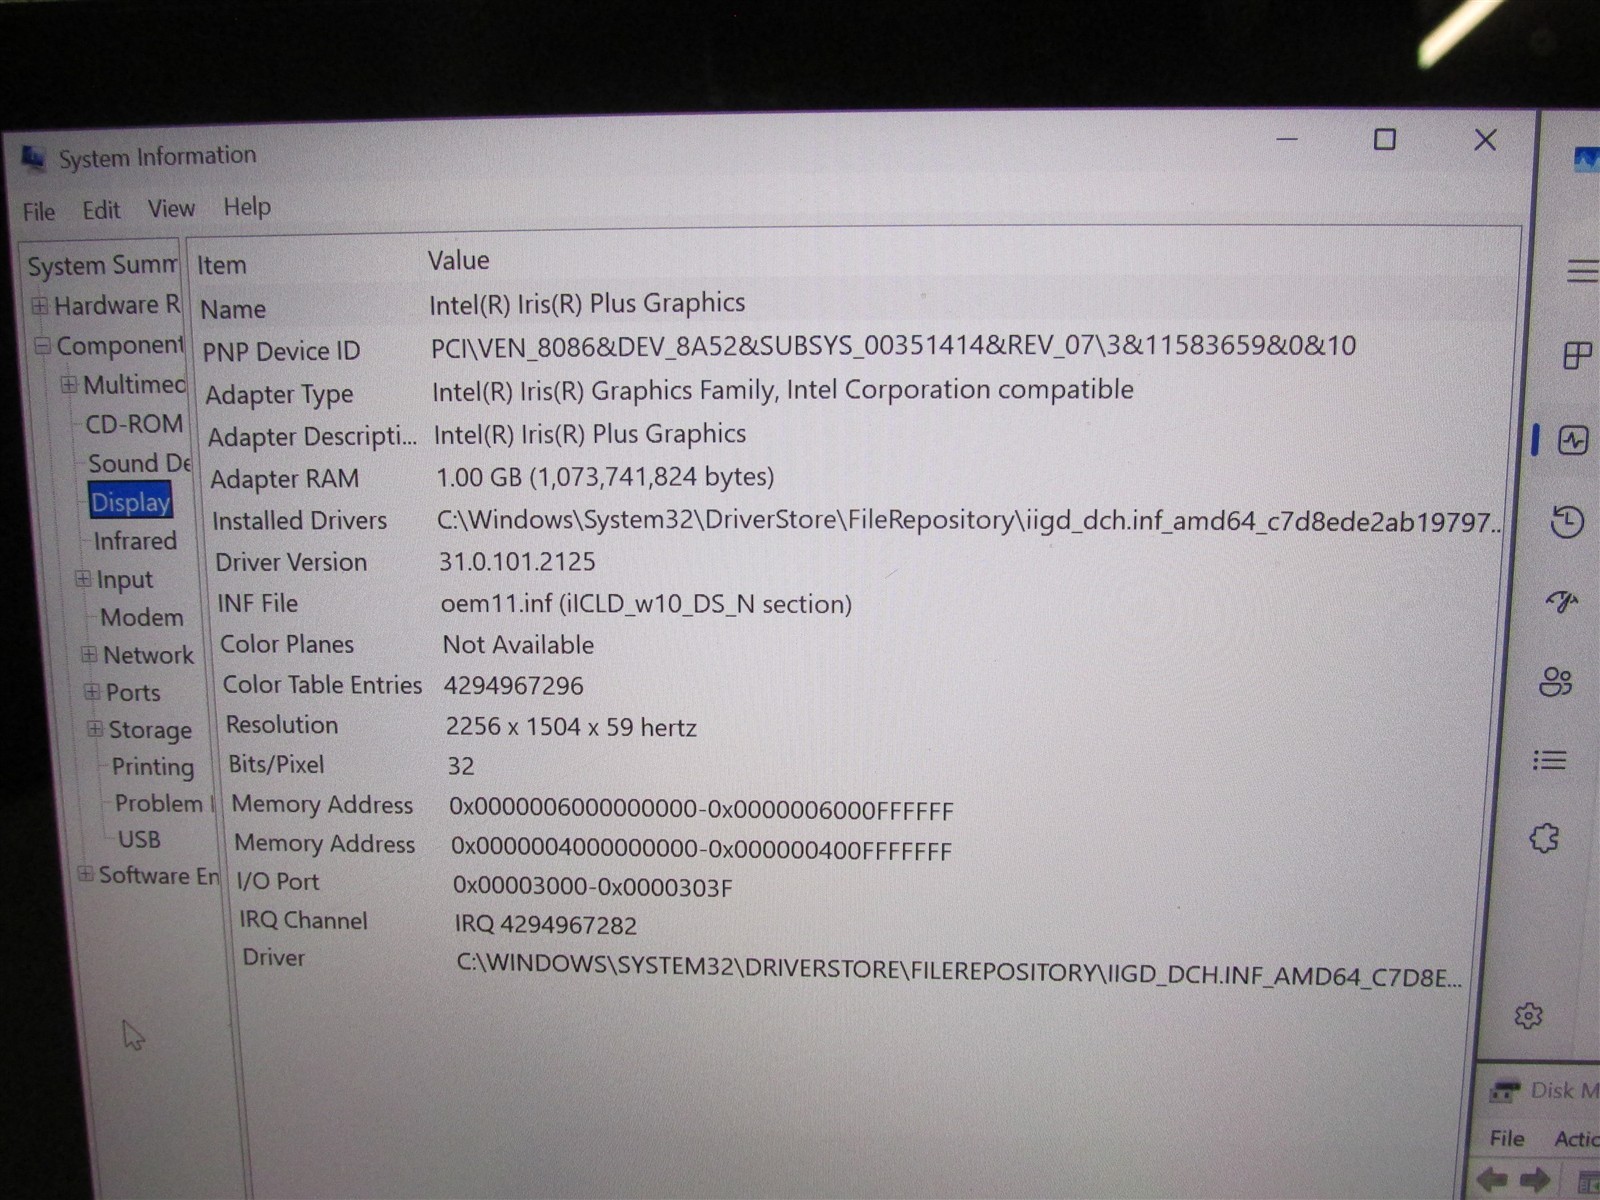Open Task Manager Details page icon
1600x1200 pixels.
tap(1549, 761)
